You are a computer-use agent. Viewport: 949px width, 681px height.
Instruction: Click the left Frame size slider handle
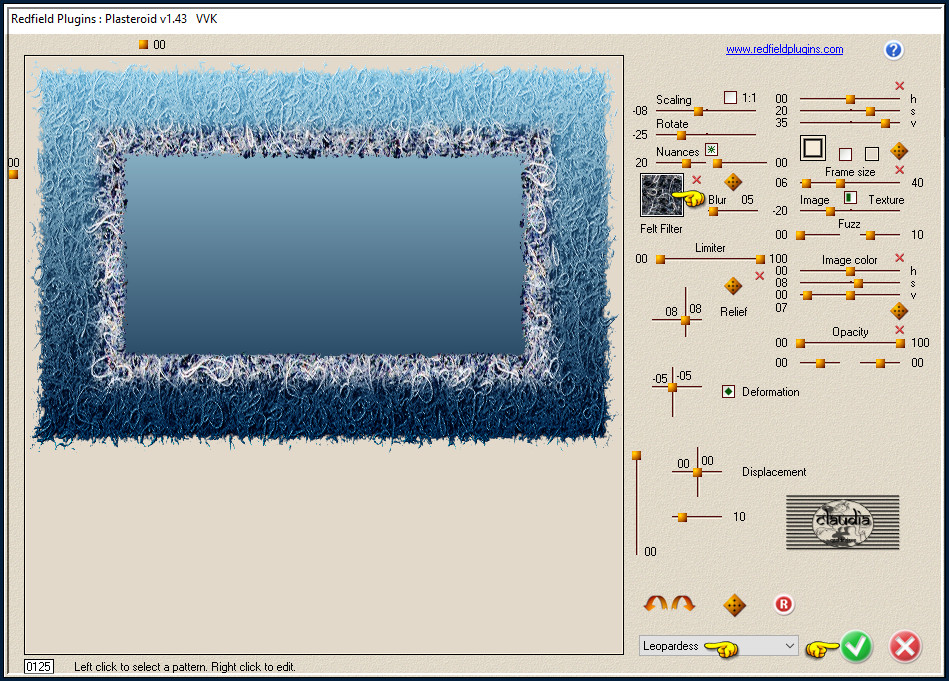[806, 183]
